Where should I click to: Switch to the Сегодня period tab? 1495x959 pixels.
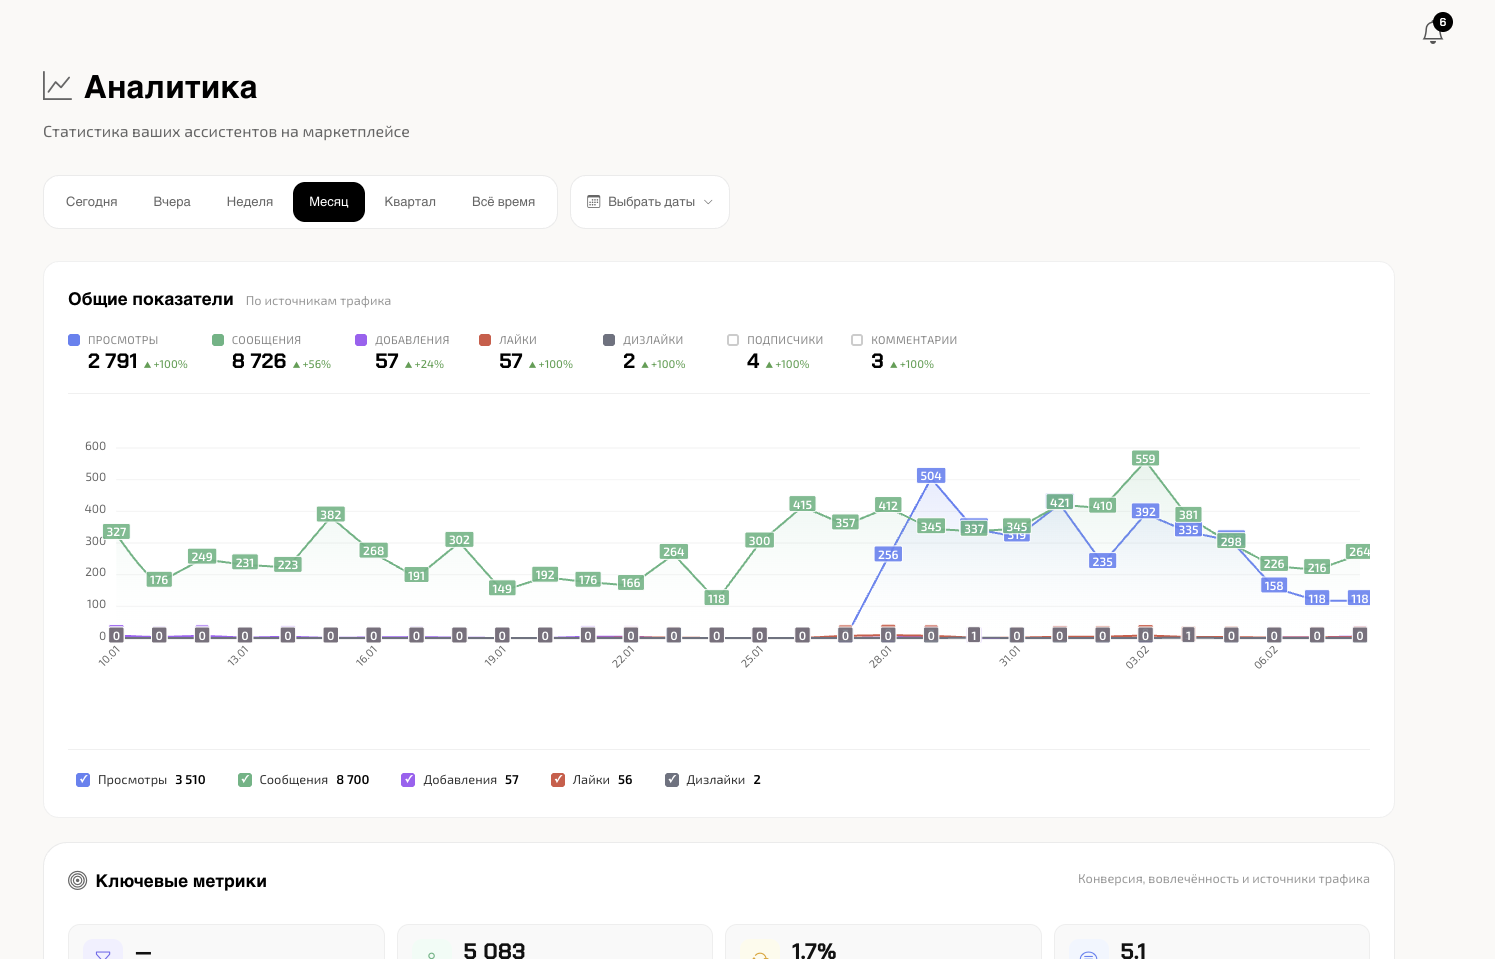coord(92,202)
